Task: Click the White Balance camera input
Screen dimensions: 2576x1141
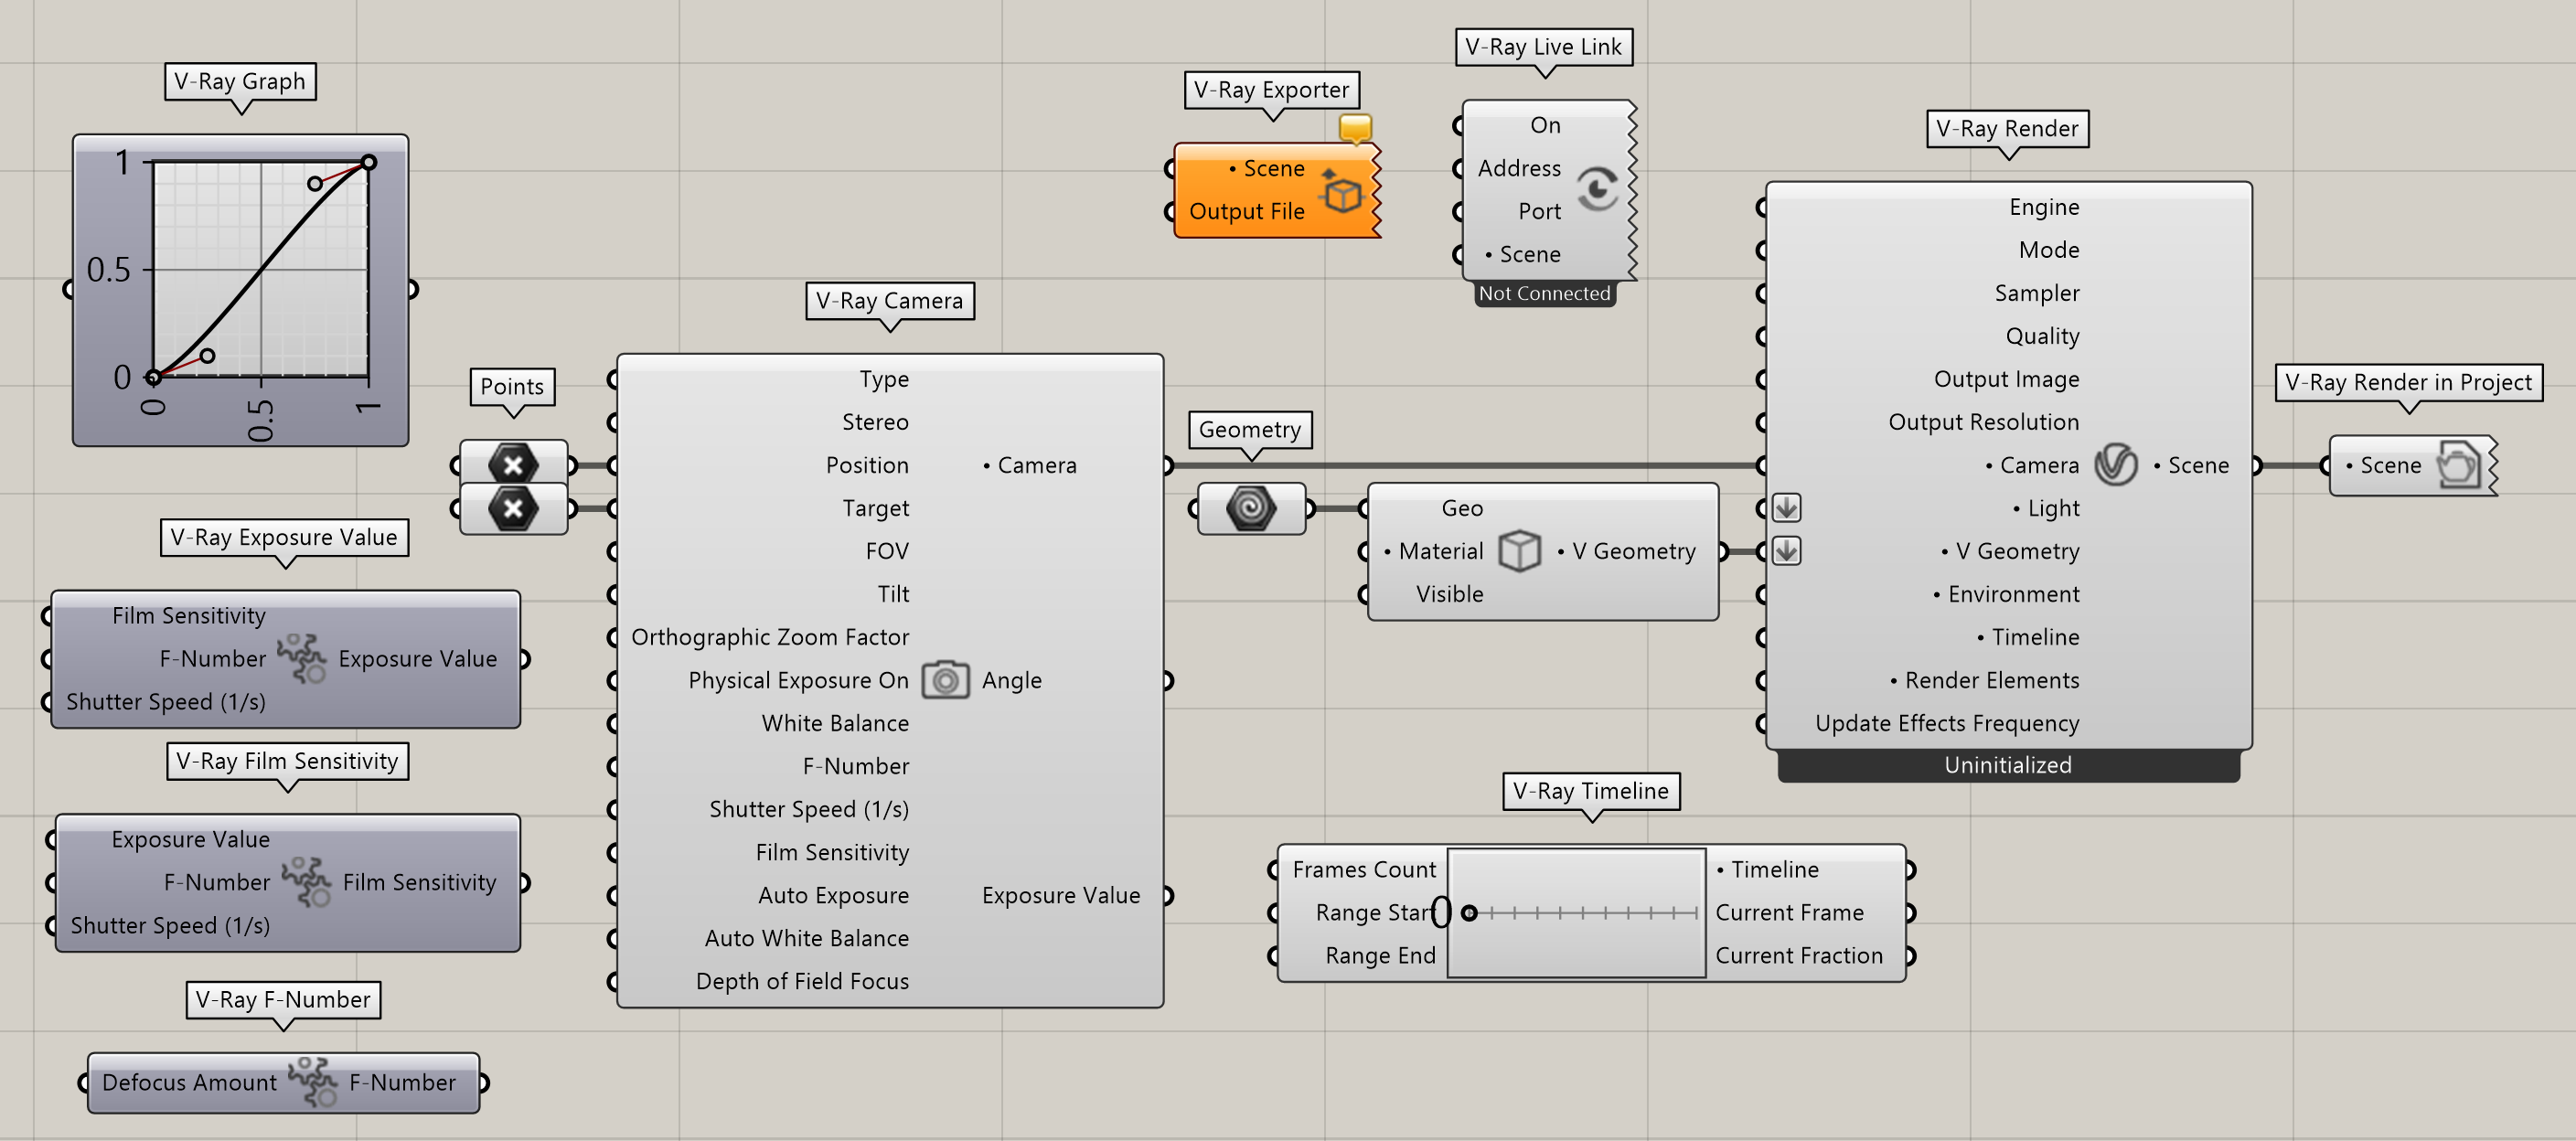Action: pyautogui.click(x=835, y=723)
